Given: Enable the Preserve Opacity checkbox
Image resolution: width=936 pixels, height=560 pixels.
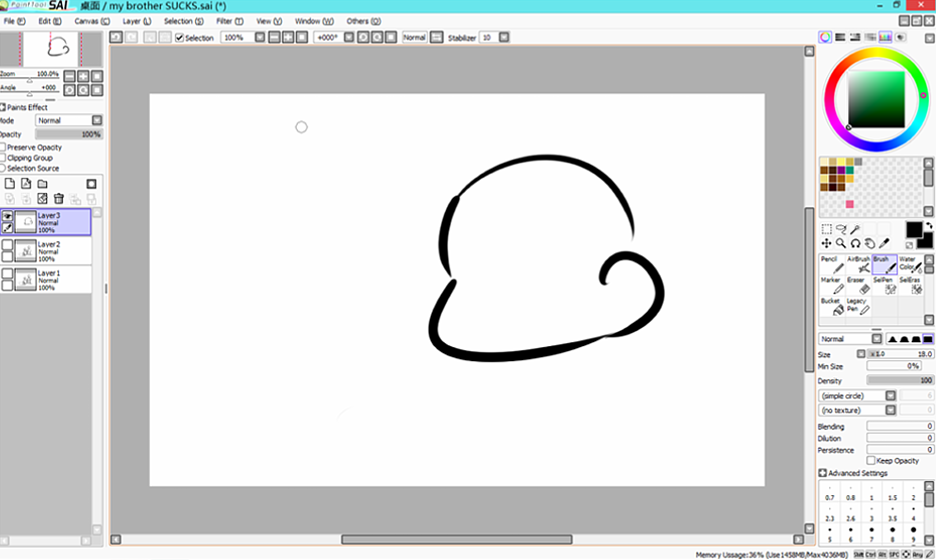Looking at the screenshot, I should click(x=3, y=147).
